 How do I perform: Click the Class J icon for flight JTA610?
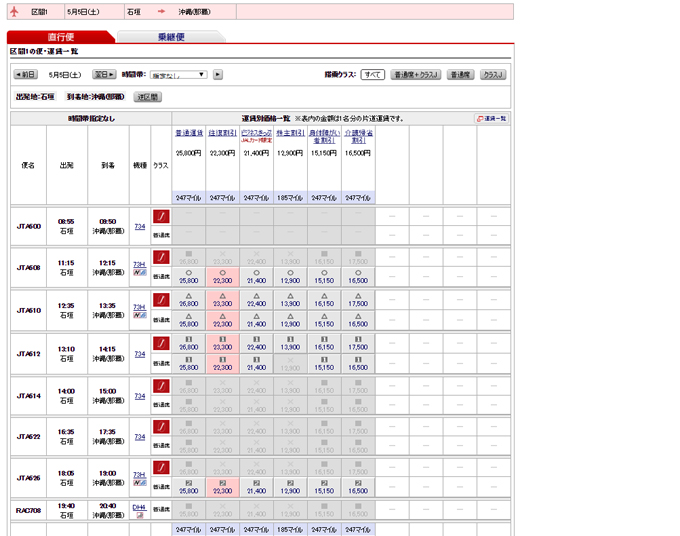(161, 300)
